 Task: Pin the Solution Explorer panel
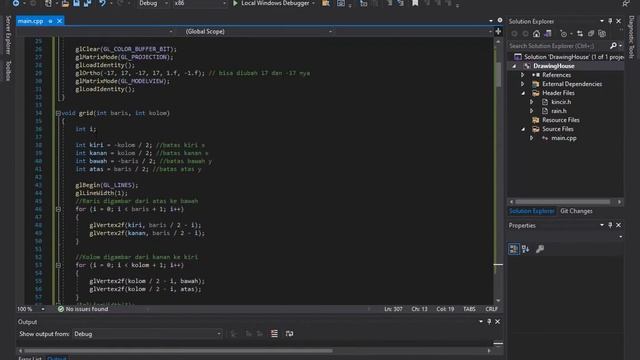tap(610, 21)
